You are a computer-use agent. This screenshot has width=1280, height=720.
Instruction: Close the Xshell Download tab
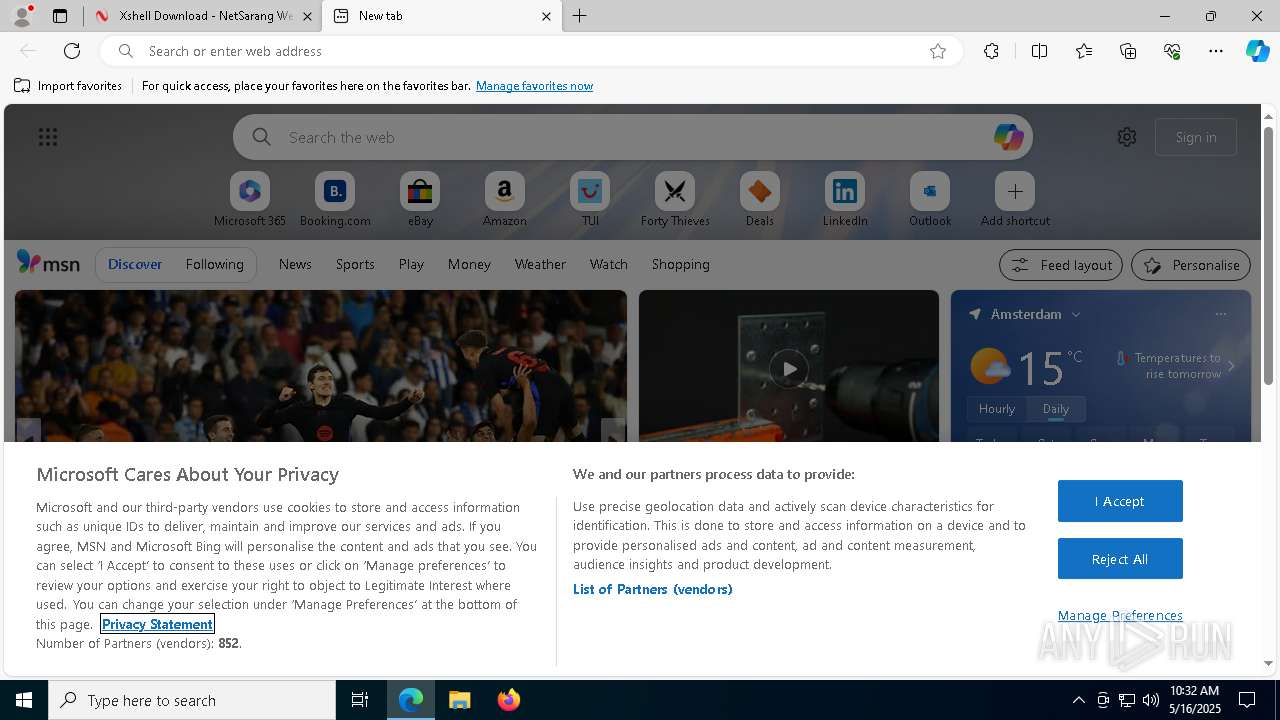pos(307,16)
